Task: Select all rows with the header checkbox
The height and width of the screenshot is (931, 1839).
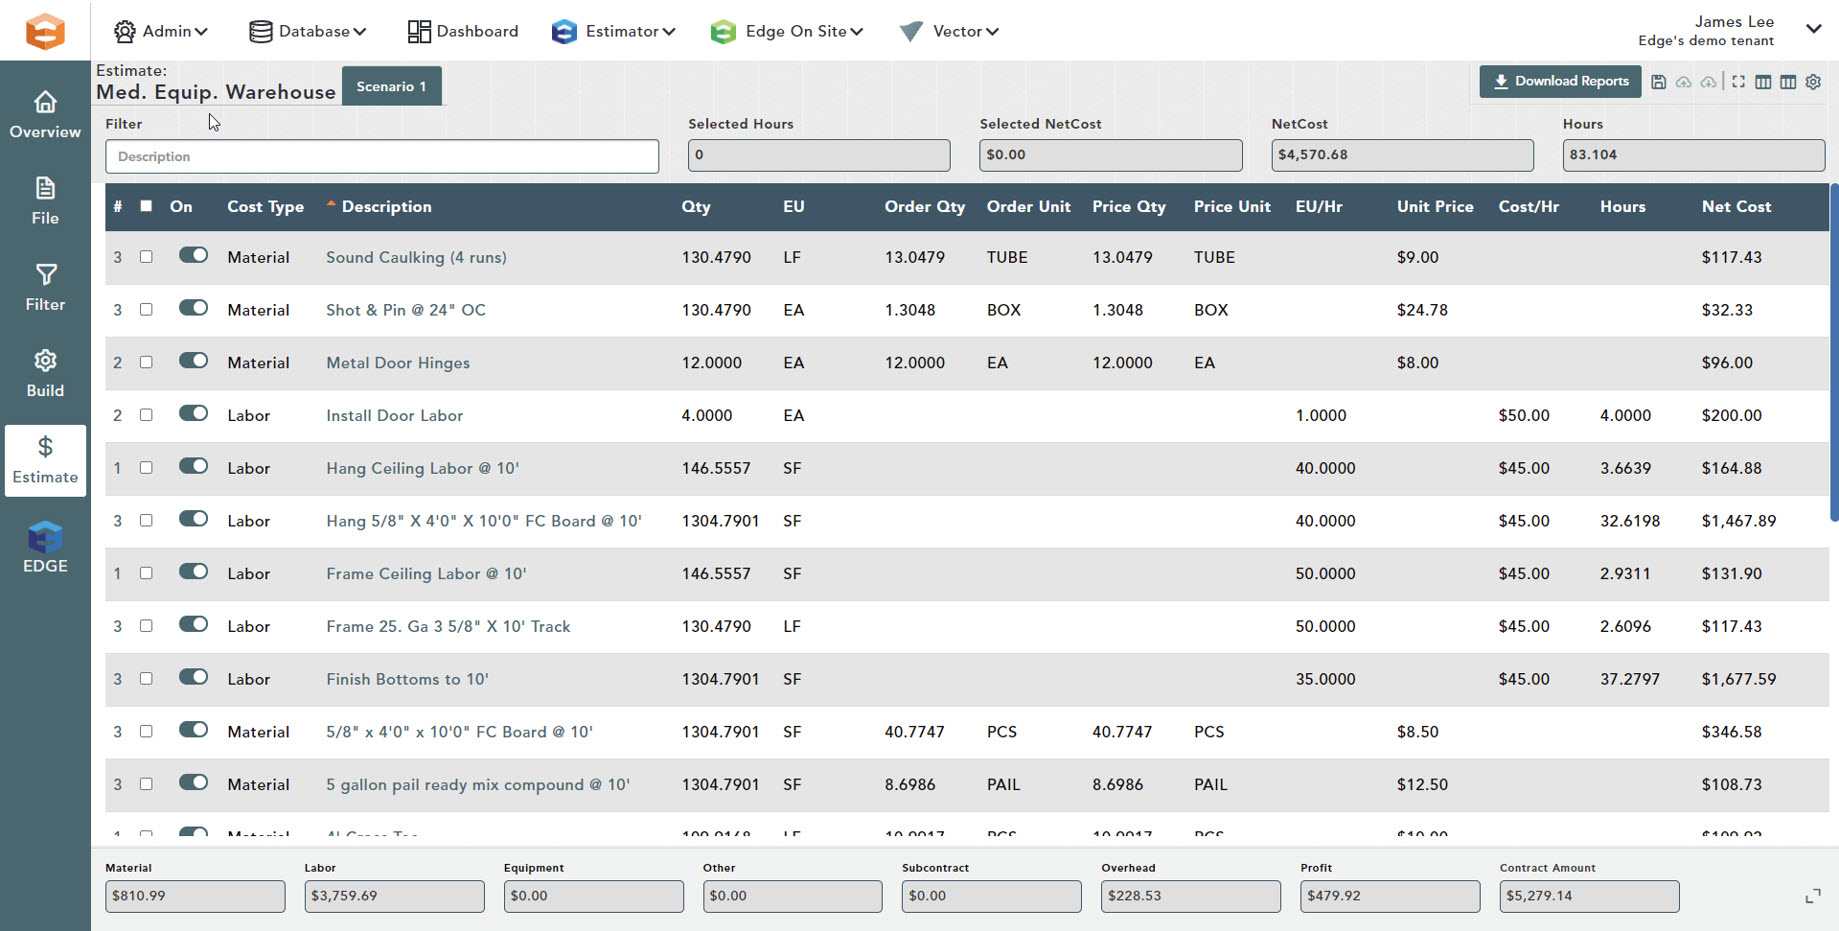Action: [x=146, y=205]
